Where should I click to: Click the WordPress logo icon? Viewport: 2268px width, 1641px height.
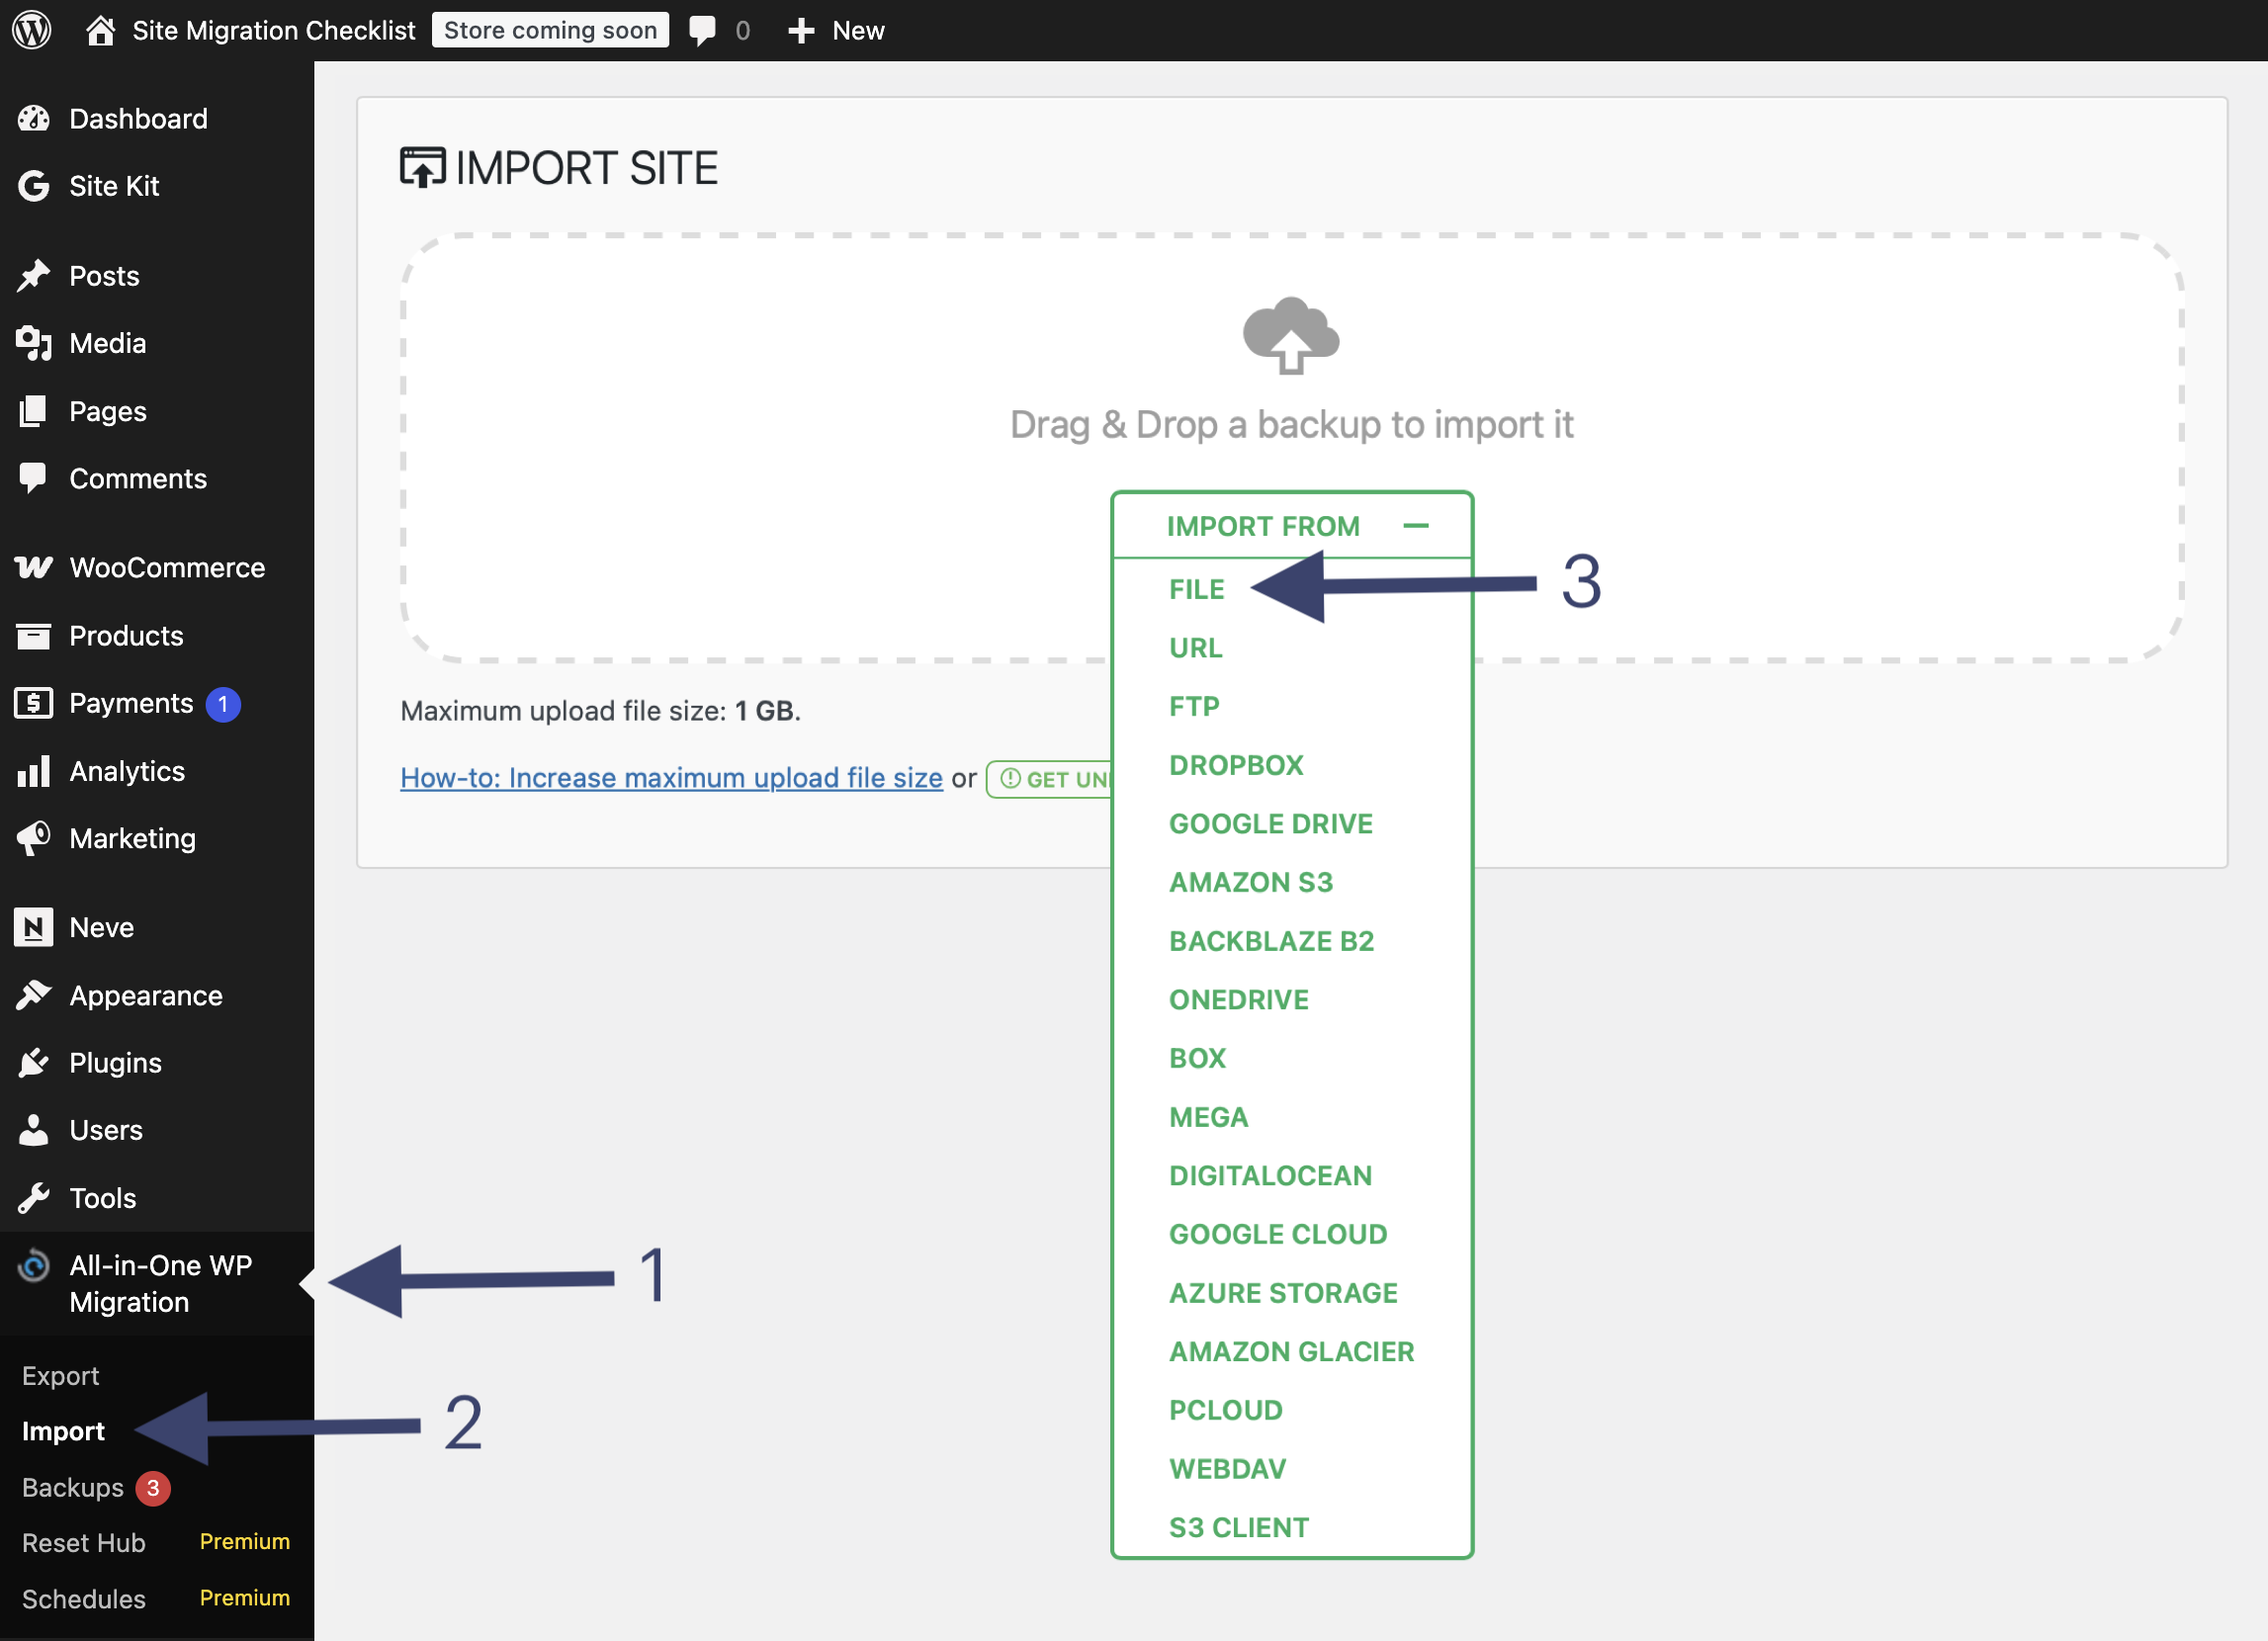32,30
